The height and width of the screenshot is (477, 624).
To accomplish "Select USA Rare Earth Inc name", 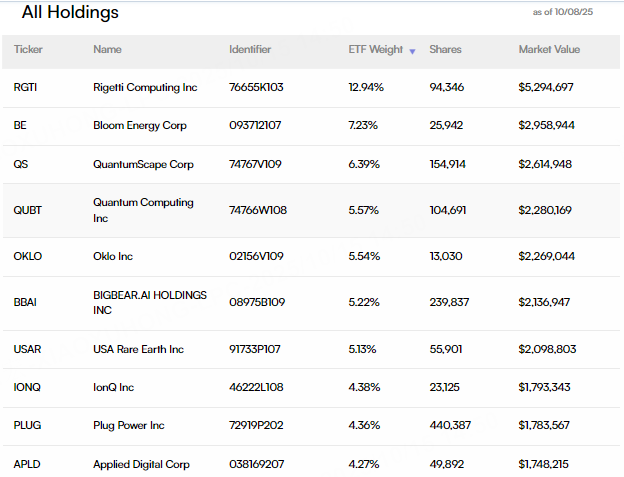I will pos(138,349).
